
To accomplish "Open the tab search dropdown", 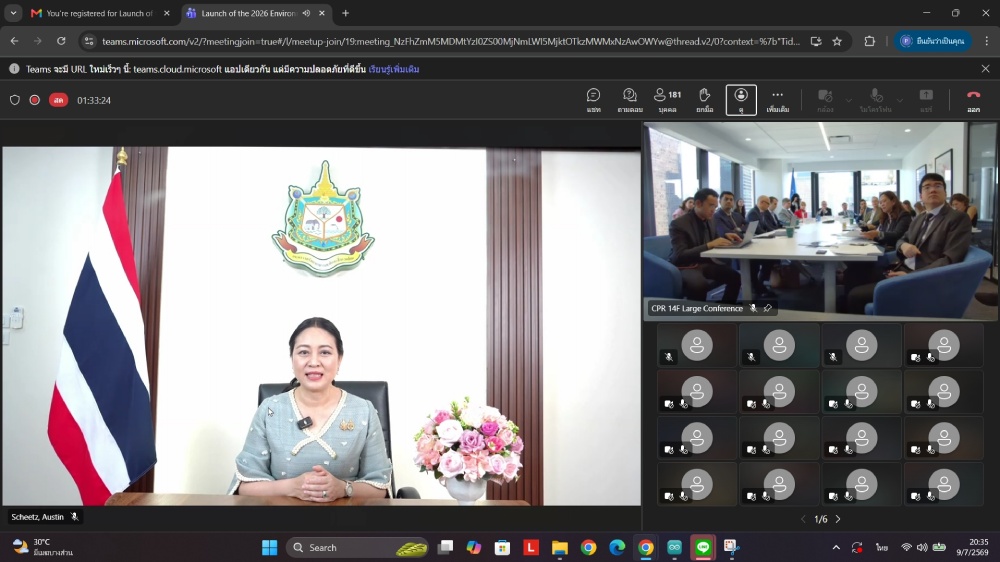I will [x=13, y=13].
